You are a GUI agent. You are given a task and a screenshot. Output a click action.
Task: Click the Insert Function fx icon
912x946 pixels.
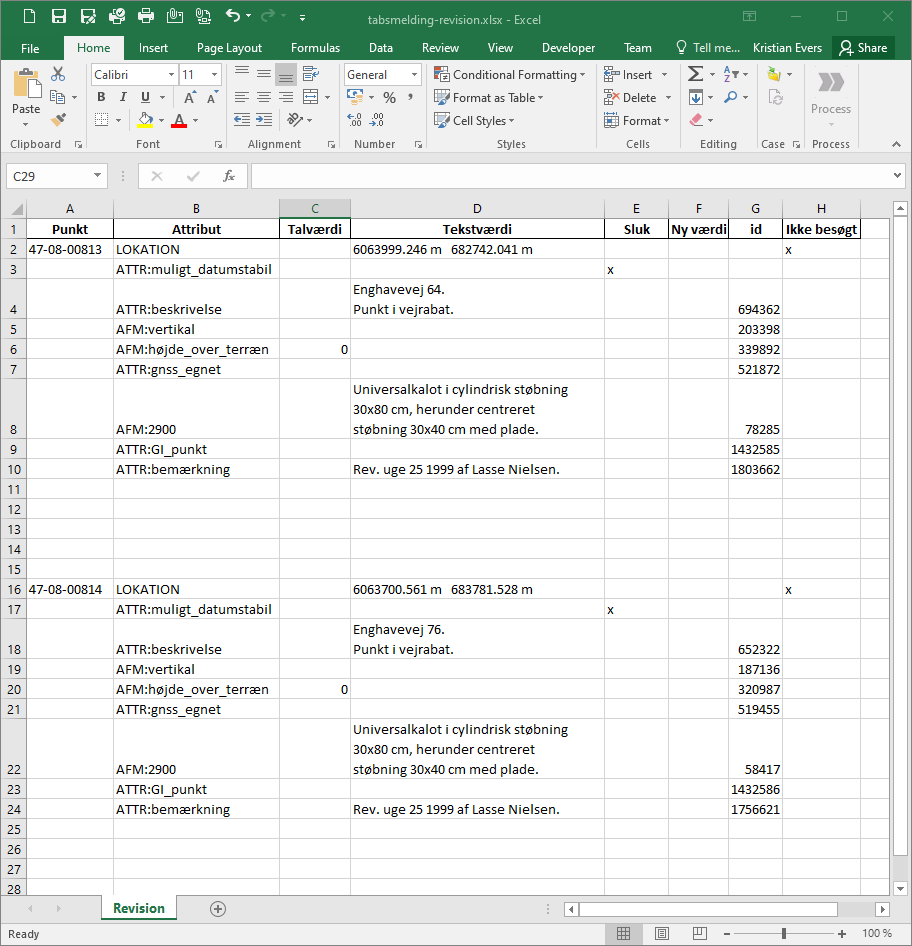point(229,176)
